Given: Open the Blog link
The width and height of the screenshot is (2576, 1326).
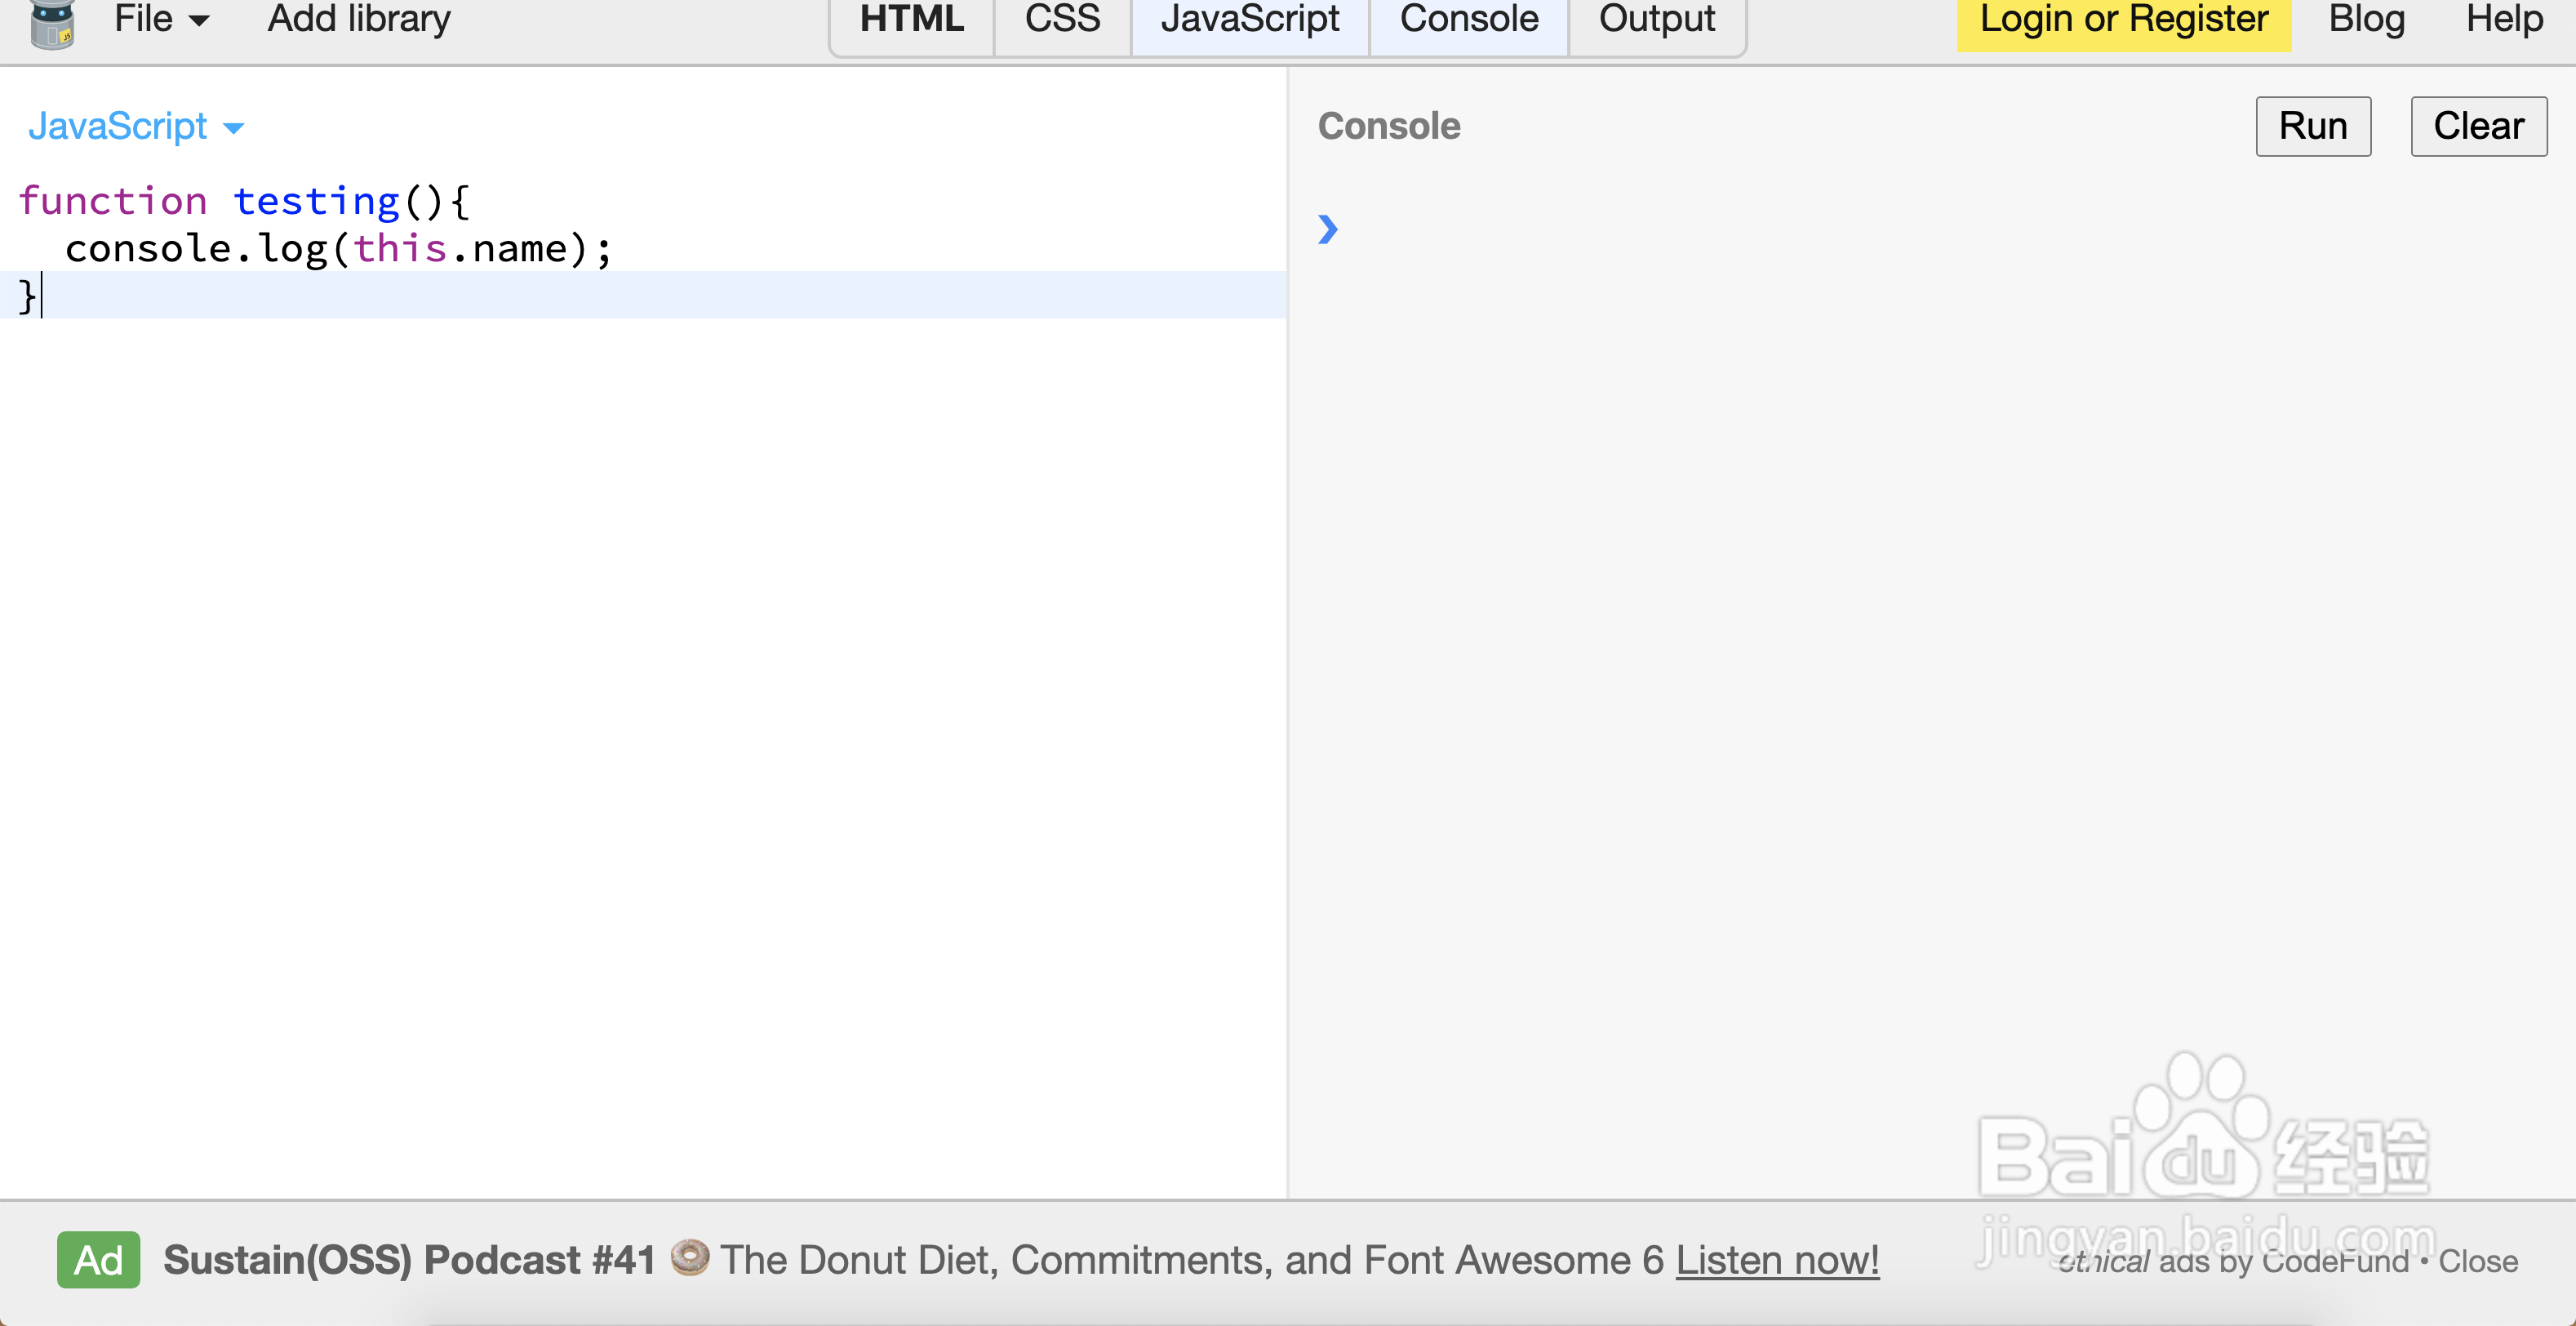Looking at the screenshot, I should click(x=2366, y=19).
